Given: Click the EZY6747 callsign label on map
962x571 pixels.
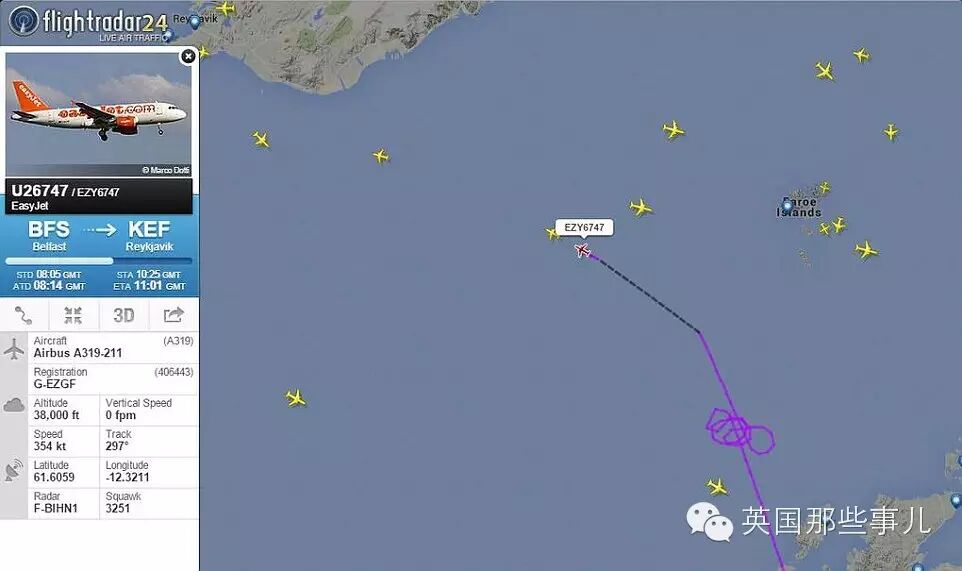Looking at the screenshot, I should [x=584, y=228].
